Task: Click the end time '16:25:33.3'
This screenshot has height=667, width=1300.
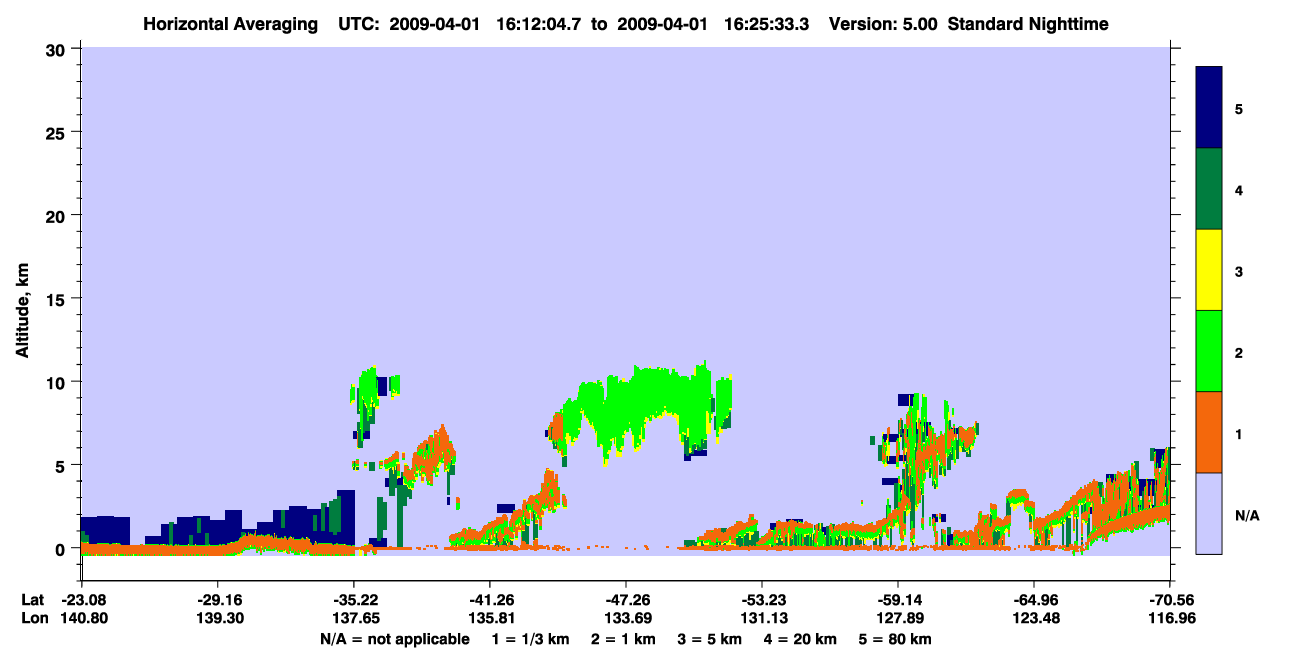Action: click(768, 23)
